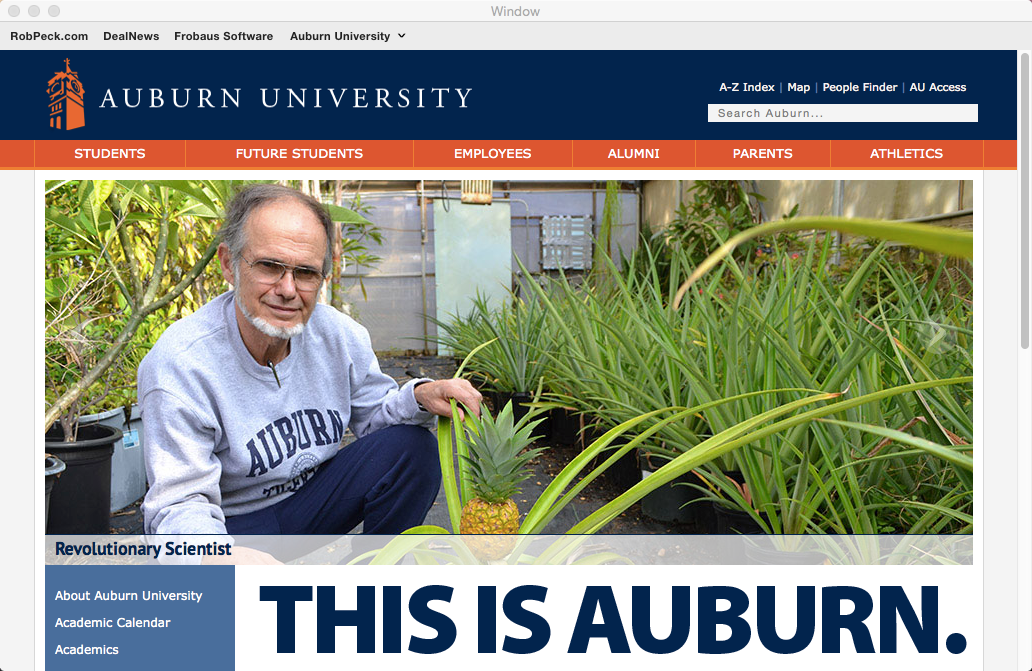
Task: Open the AU Access link
Action: (938, 87)
